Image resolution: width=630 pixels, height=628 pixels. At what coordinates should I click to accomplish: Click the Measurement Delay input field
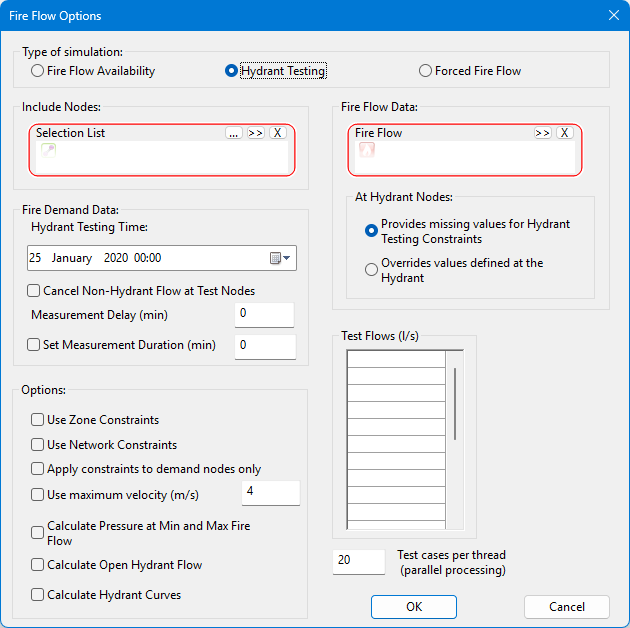pyautogui.click(x=264, y=314)
